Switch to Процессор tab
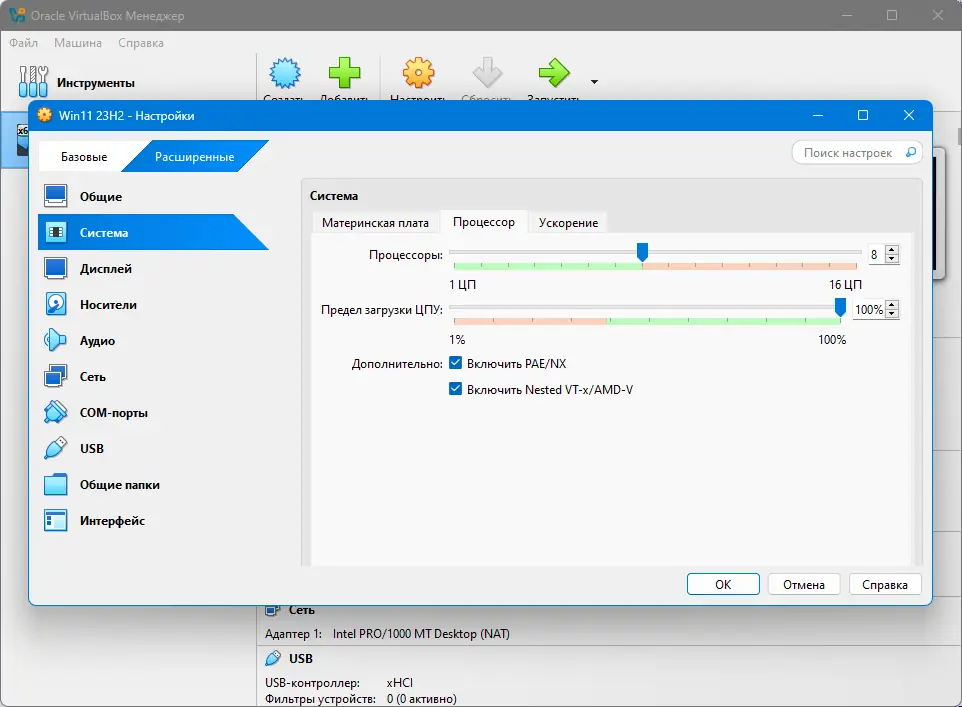962x707 pixels. tap(484, 222)
